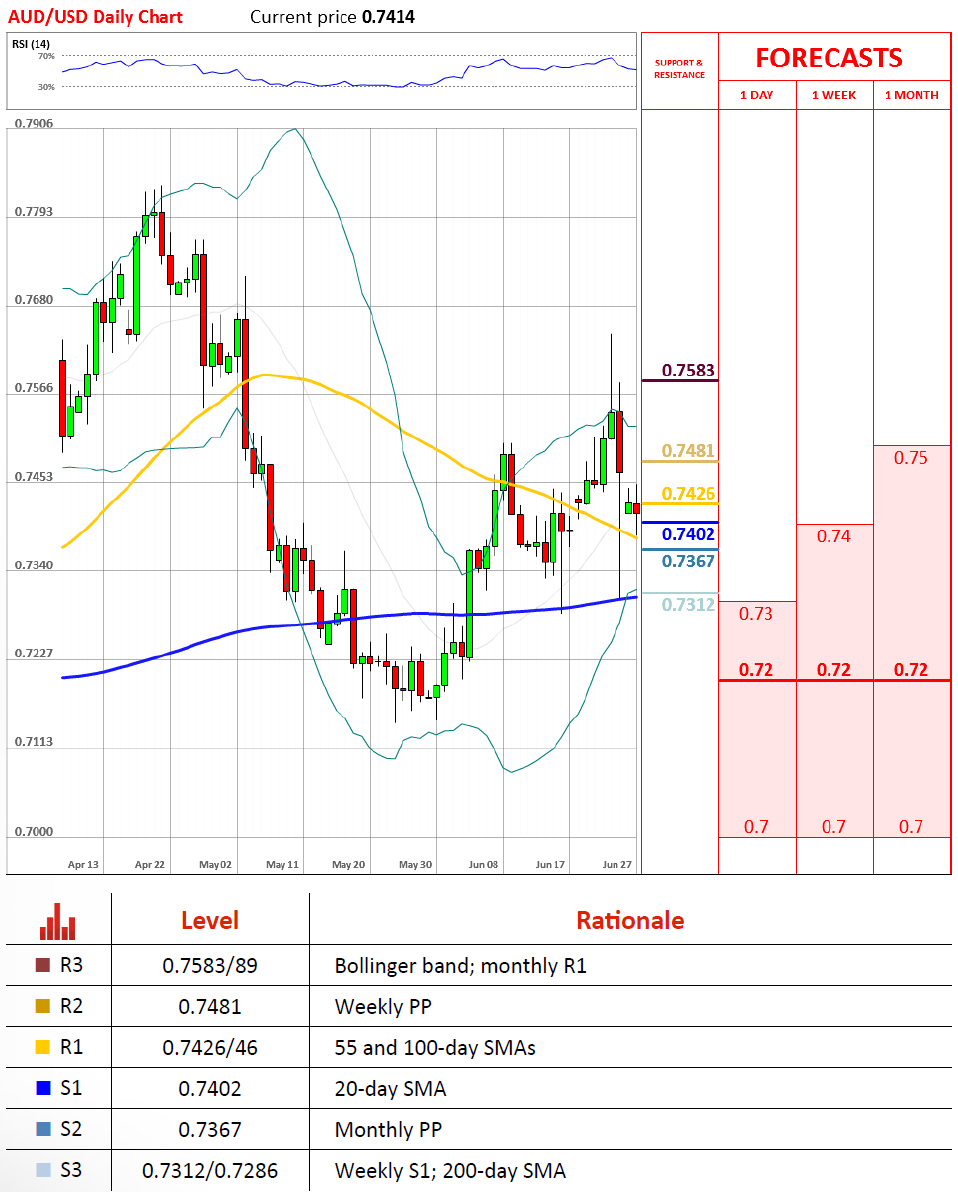The image size is (958, 1192).
Task: Click the 0.7583 resistance level label
Action: coord(688,370)
